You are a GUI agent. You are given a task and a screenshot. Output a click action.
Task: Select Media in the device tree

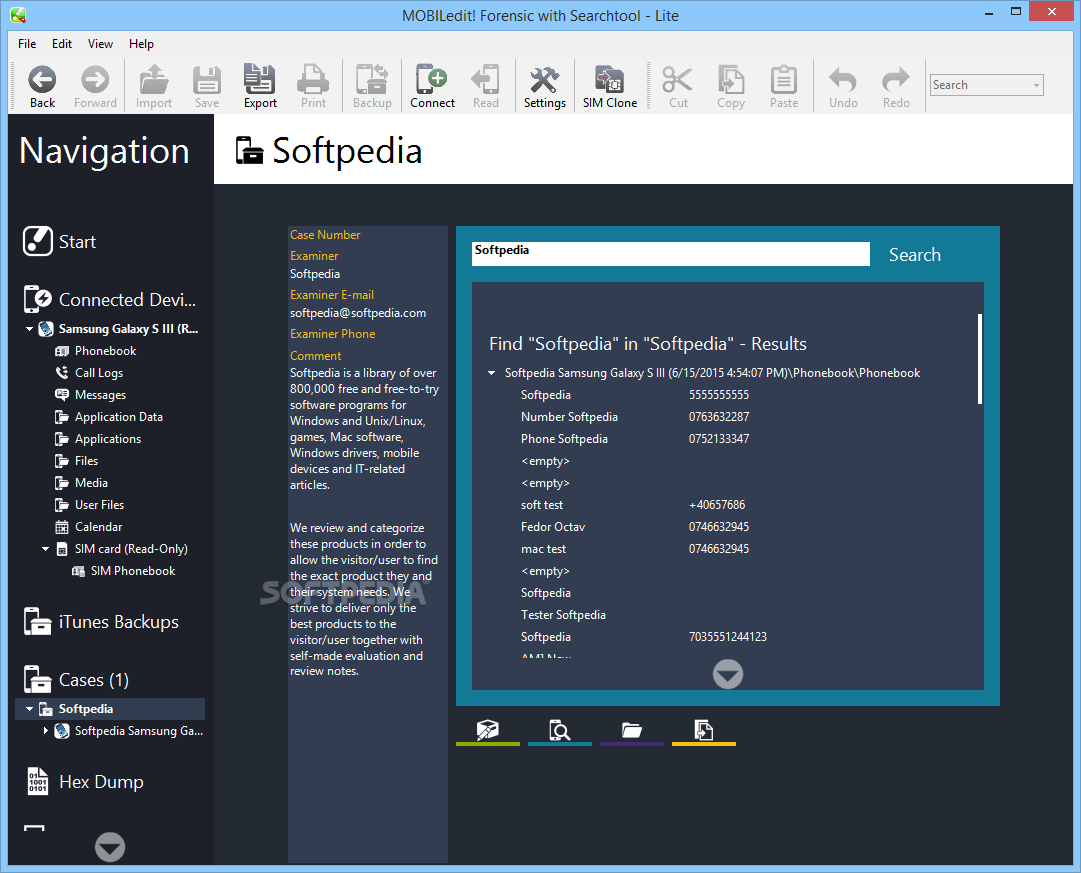pyautogui.click(x=91, y=483)
